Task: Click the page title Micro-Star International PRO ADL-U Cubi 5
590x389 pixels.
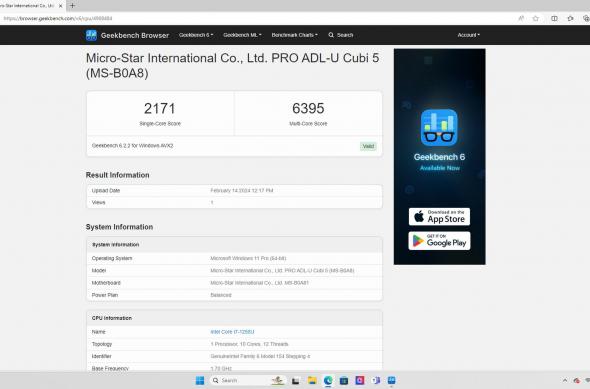Action: [x=233, y=65]
